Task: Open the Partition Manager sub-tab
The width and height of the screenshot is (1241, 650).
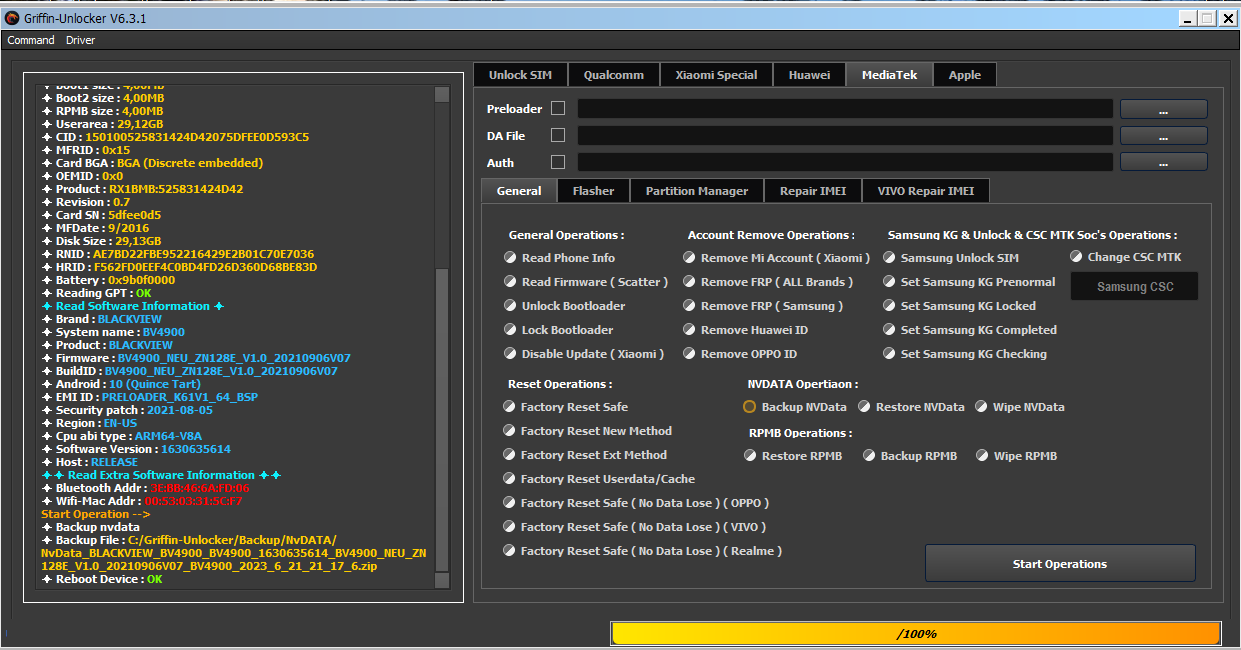Action: 696,191
